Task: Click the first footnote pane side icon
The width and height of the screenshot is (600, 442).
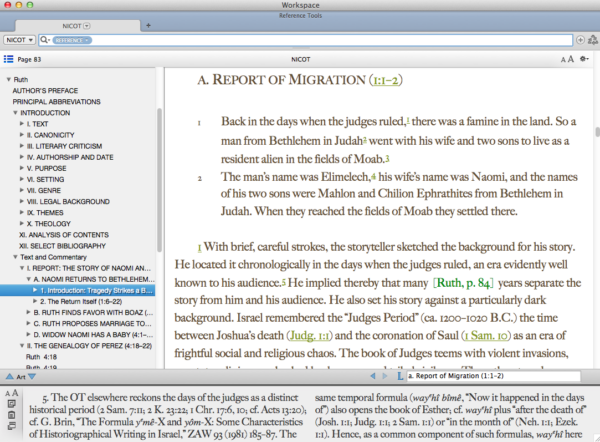Action: 11,404
